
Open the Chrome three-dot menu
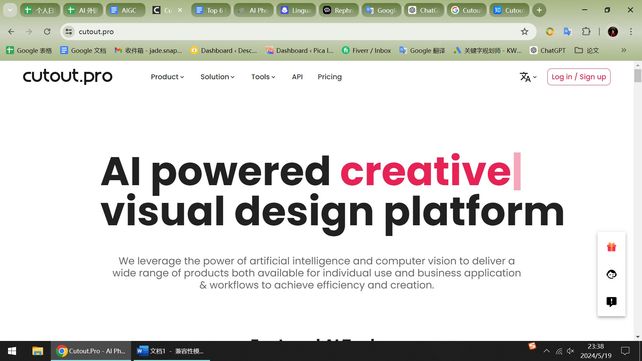[x=631, y=32]
